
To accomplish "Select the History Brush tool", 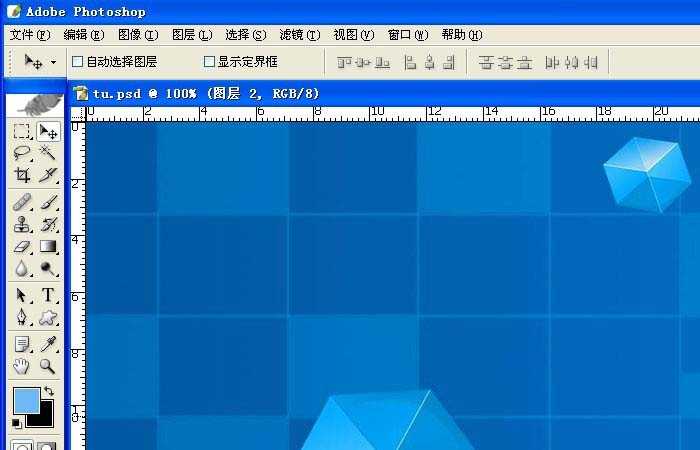I will (48, 224).
